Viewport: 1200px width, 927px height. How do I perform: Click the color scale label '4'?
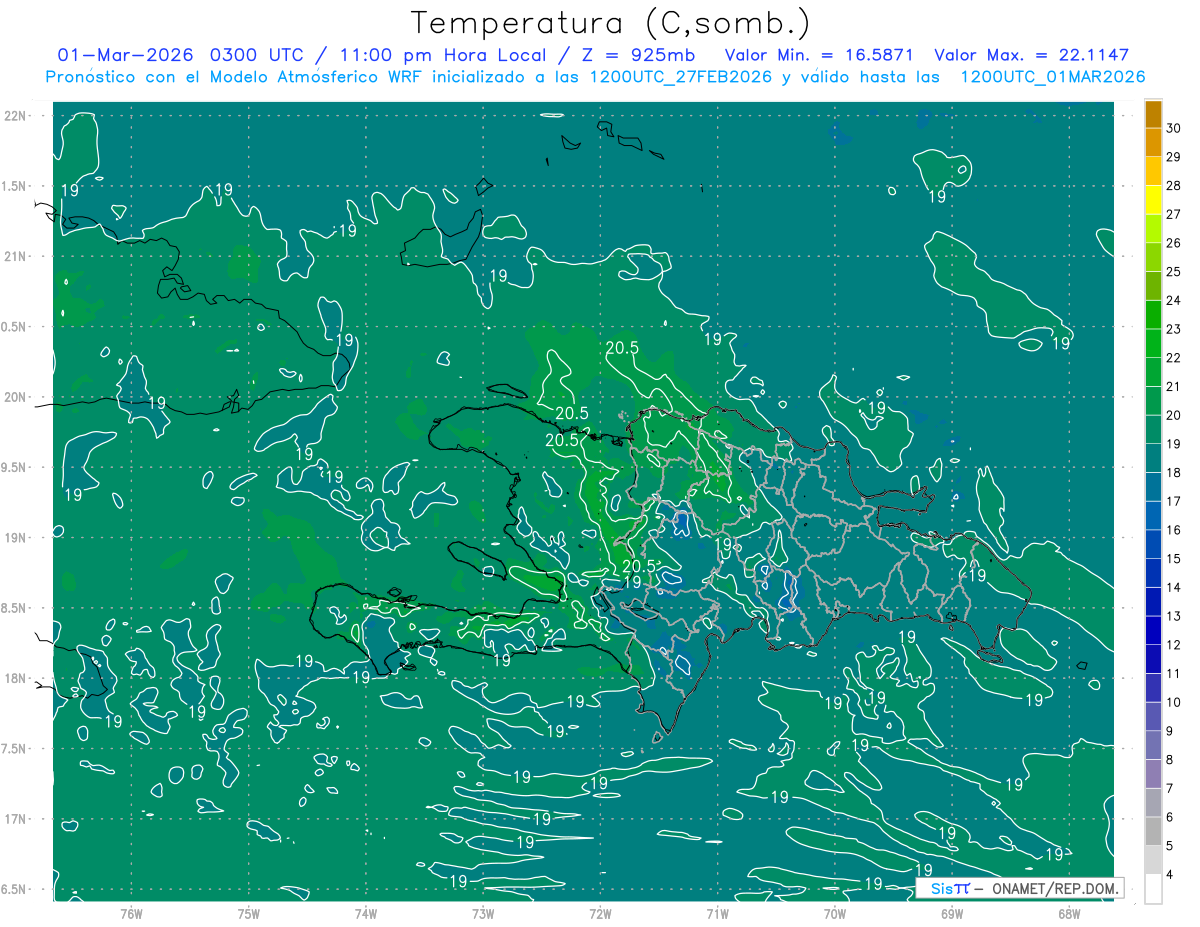(1170, 875)
